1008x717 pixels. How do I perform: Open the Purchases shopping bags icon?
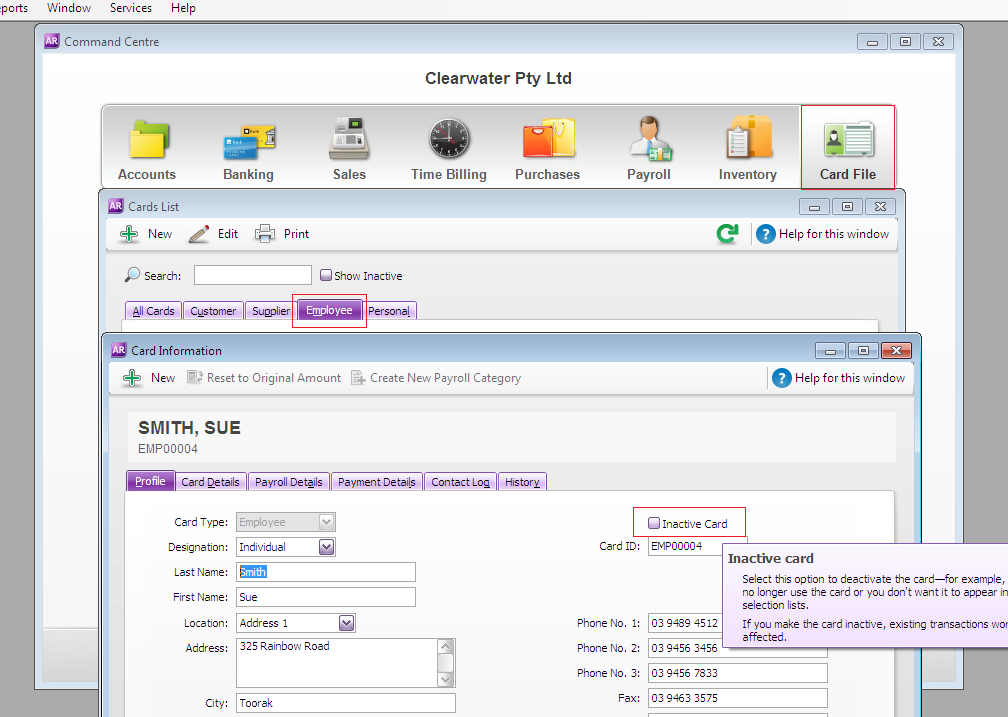pos(548,138)
